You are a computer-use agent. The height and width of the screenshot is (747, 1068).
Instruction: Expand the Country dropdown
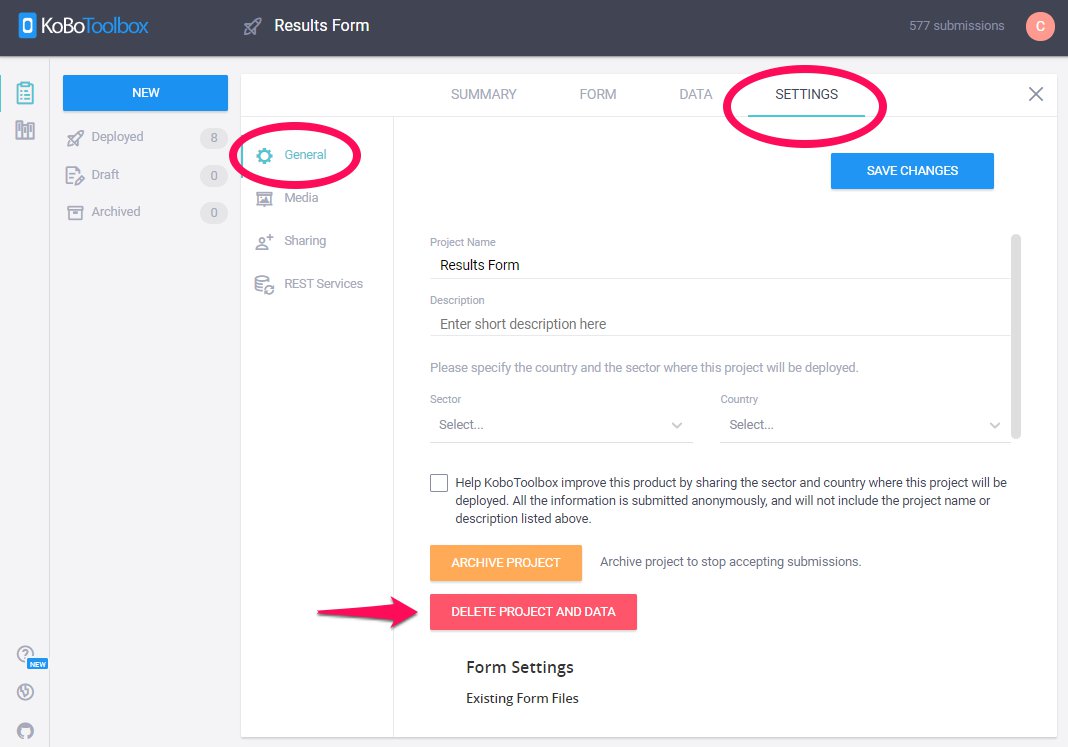pyautogui.click(x=864, y=425)
